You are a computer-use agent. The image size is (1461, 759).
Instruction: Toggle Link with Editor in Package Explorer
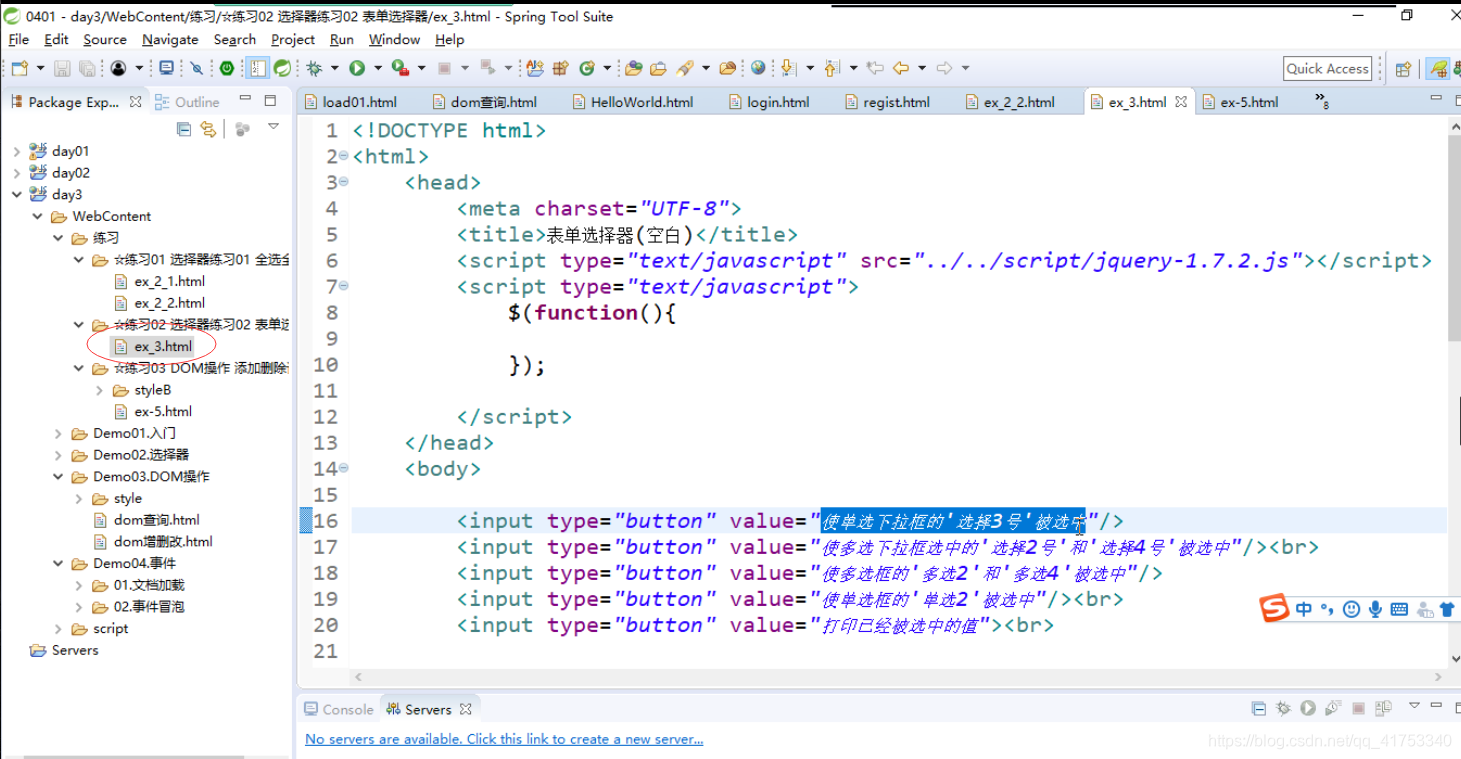pyautogui.click(x=208, y=129)
